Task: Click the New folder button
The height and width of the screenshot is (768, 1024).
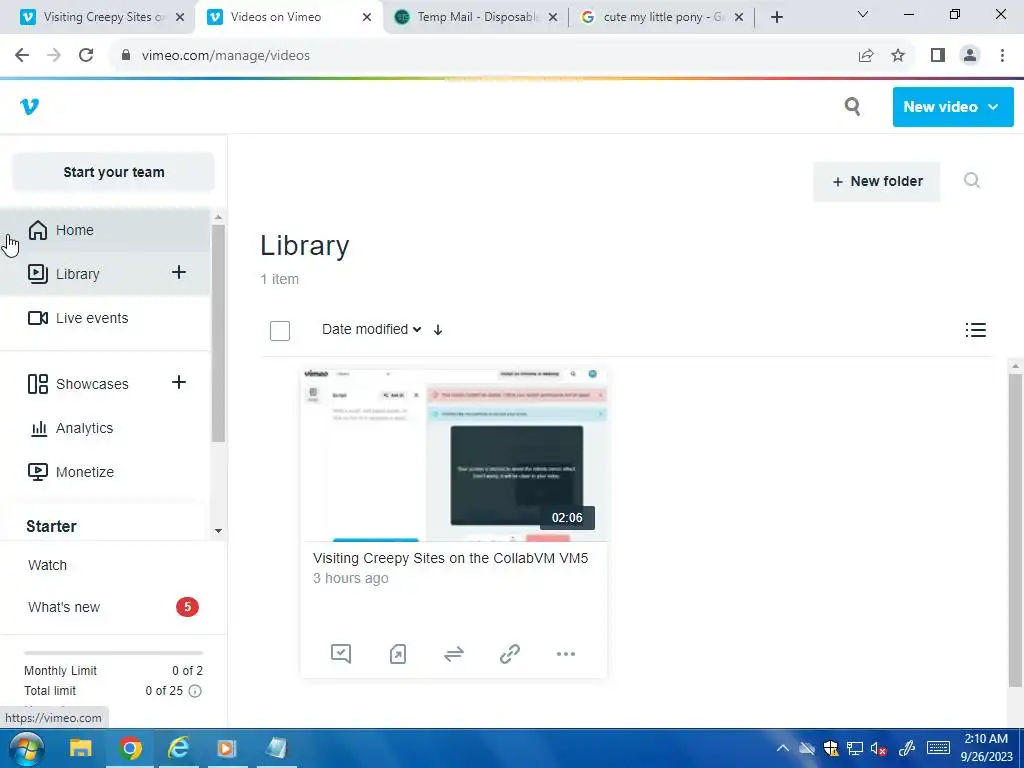Action: pos(876,182)
